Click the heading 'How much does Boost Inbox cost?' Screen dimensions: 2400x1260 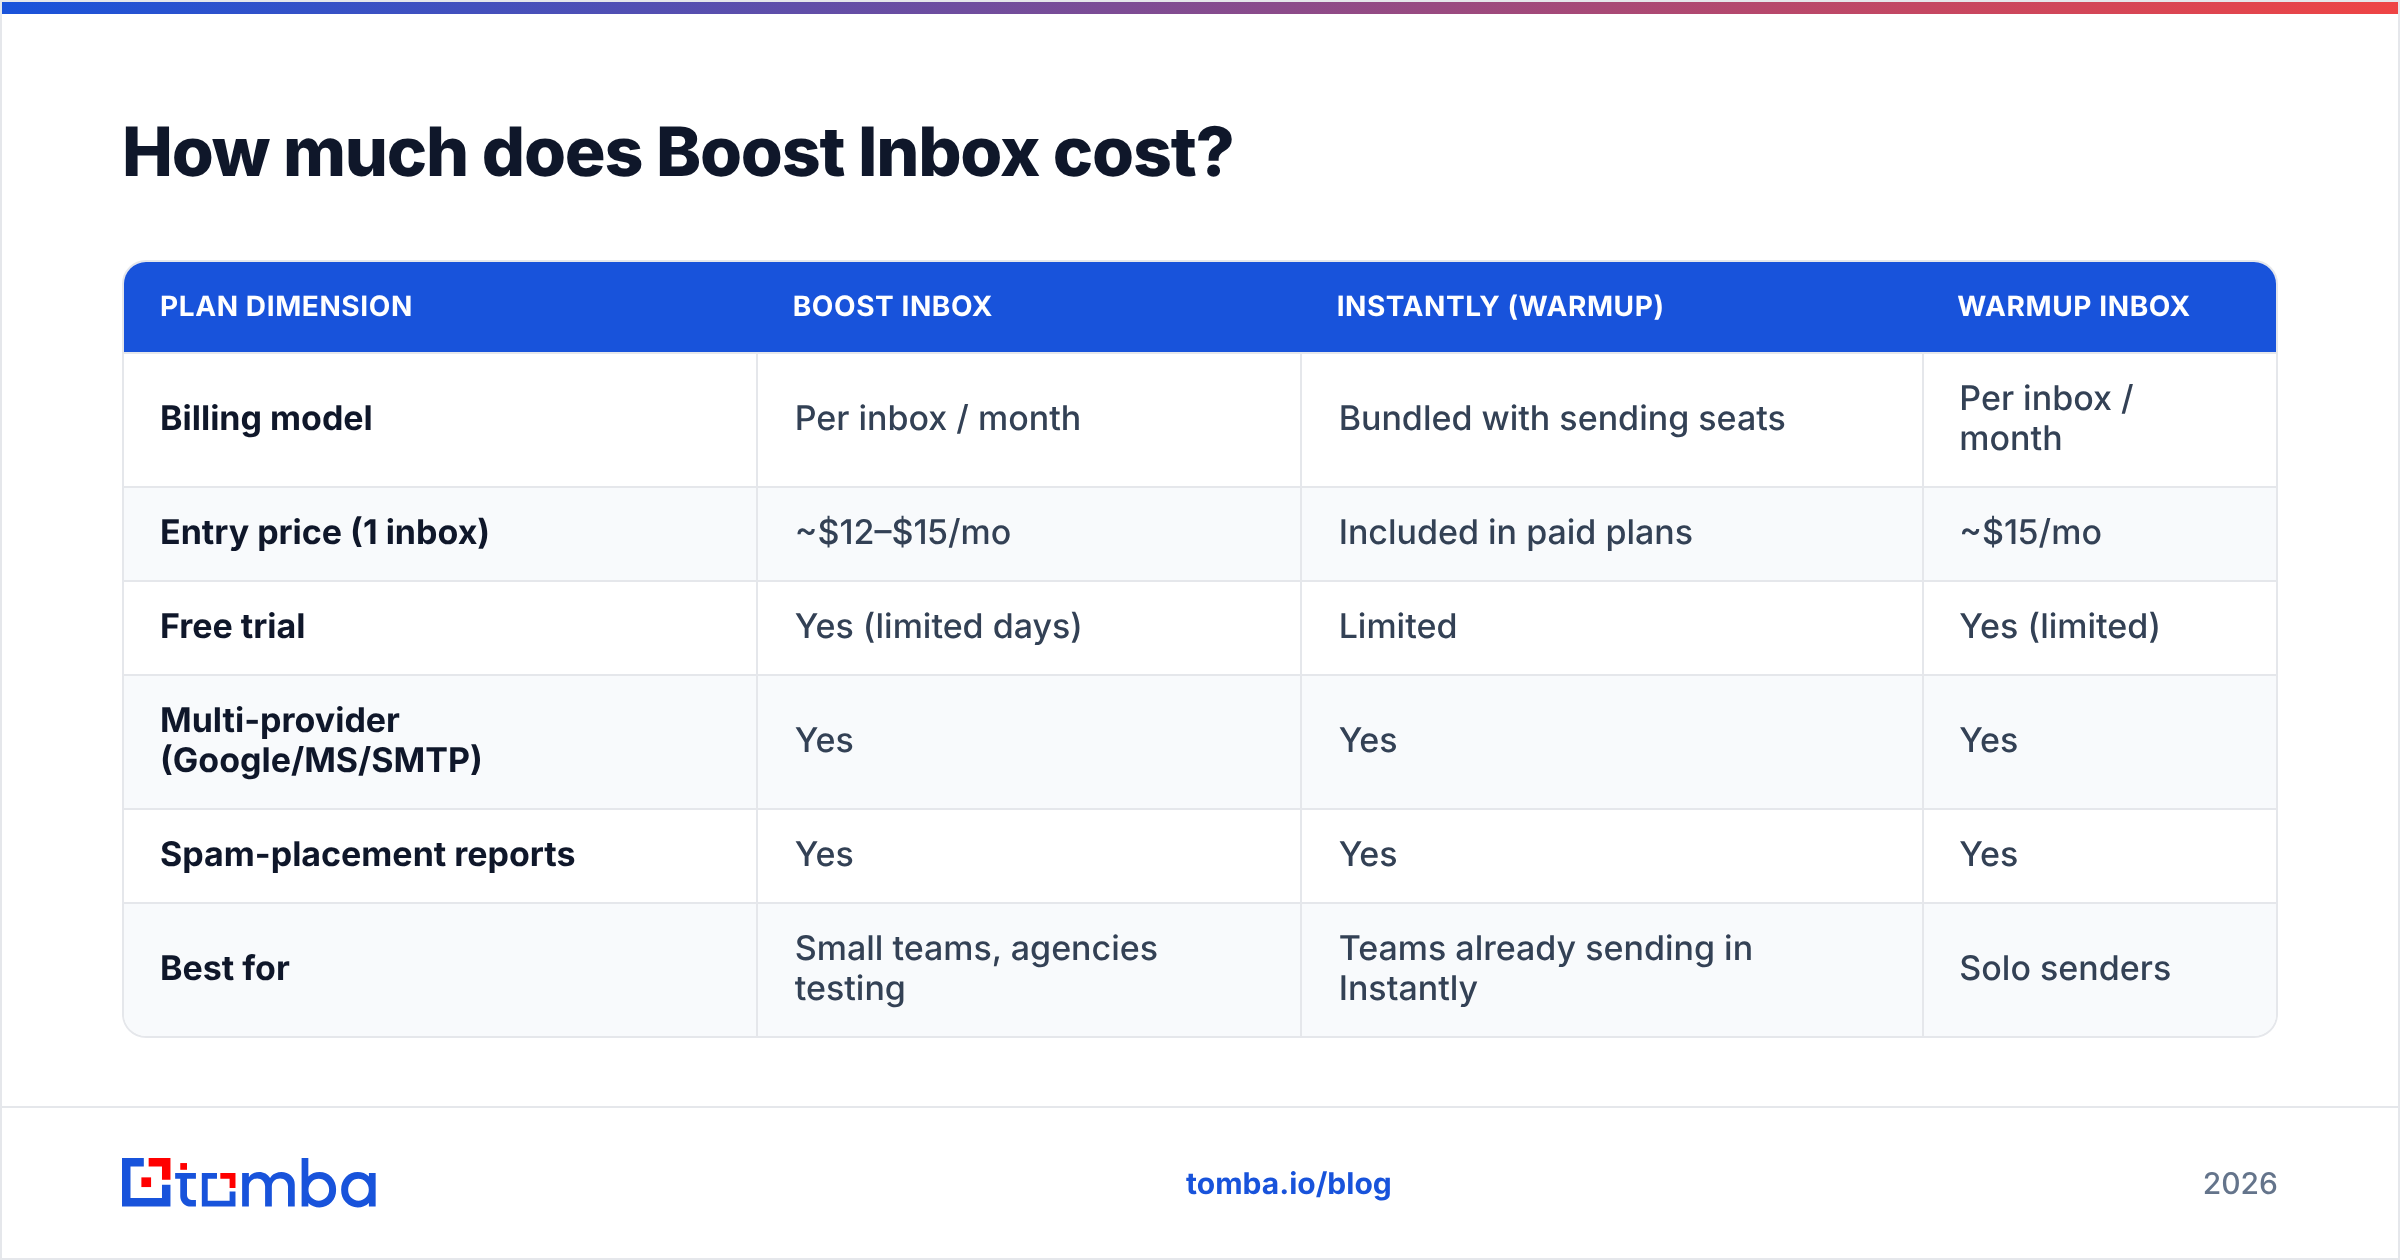[x=677, y=153]
